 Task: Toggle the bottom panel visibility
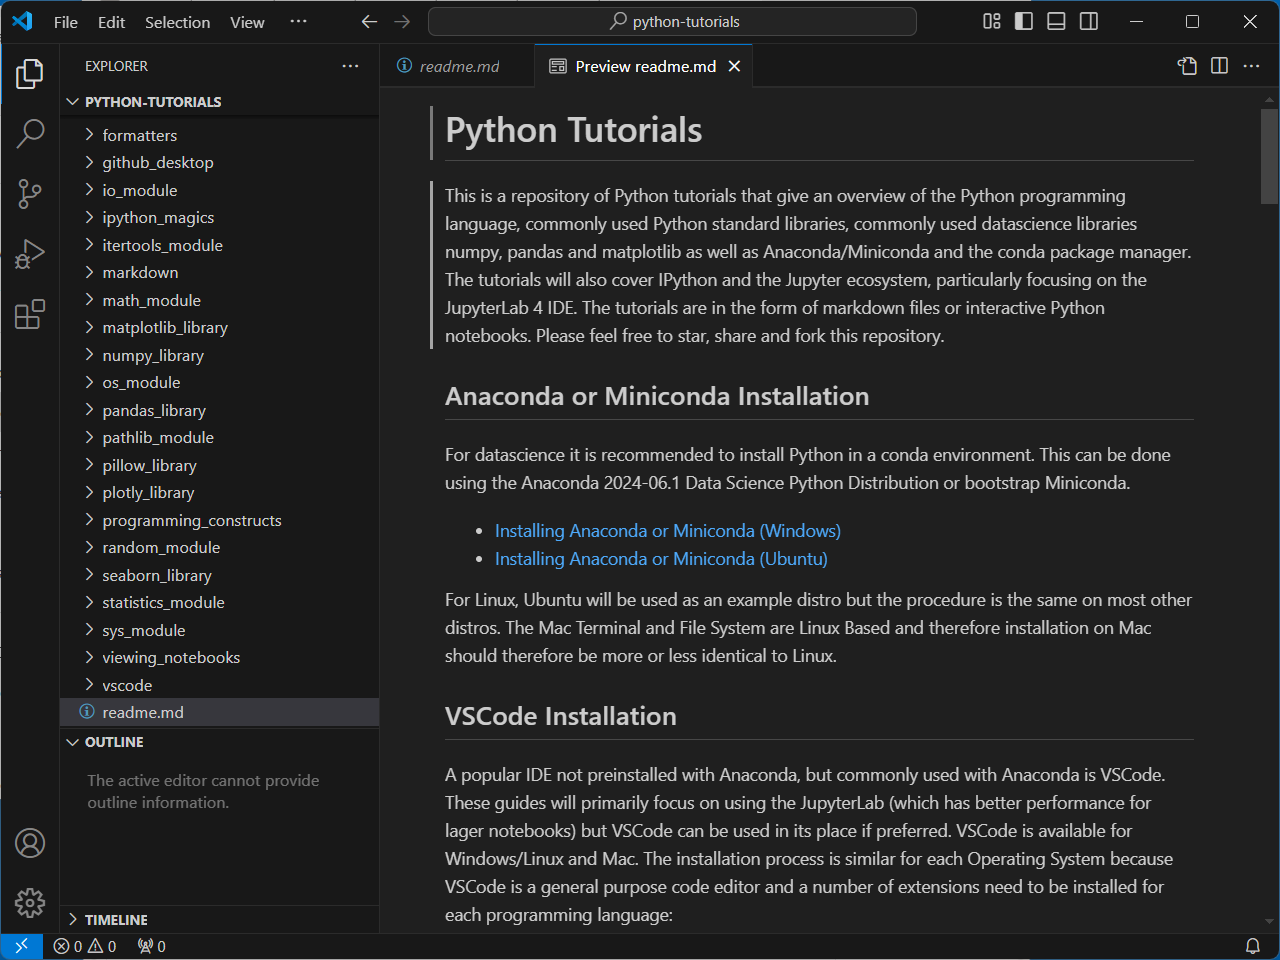point(1056,22)
